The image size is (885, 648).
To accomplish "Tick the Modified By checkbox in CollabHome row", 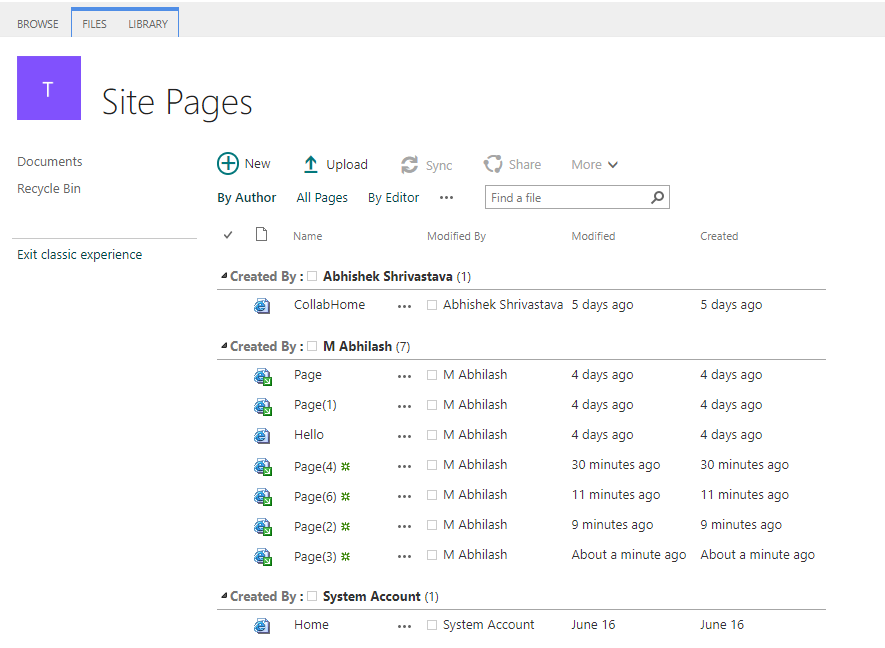I will click(x=432, y=305).
